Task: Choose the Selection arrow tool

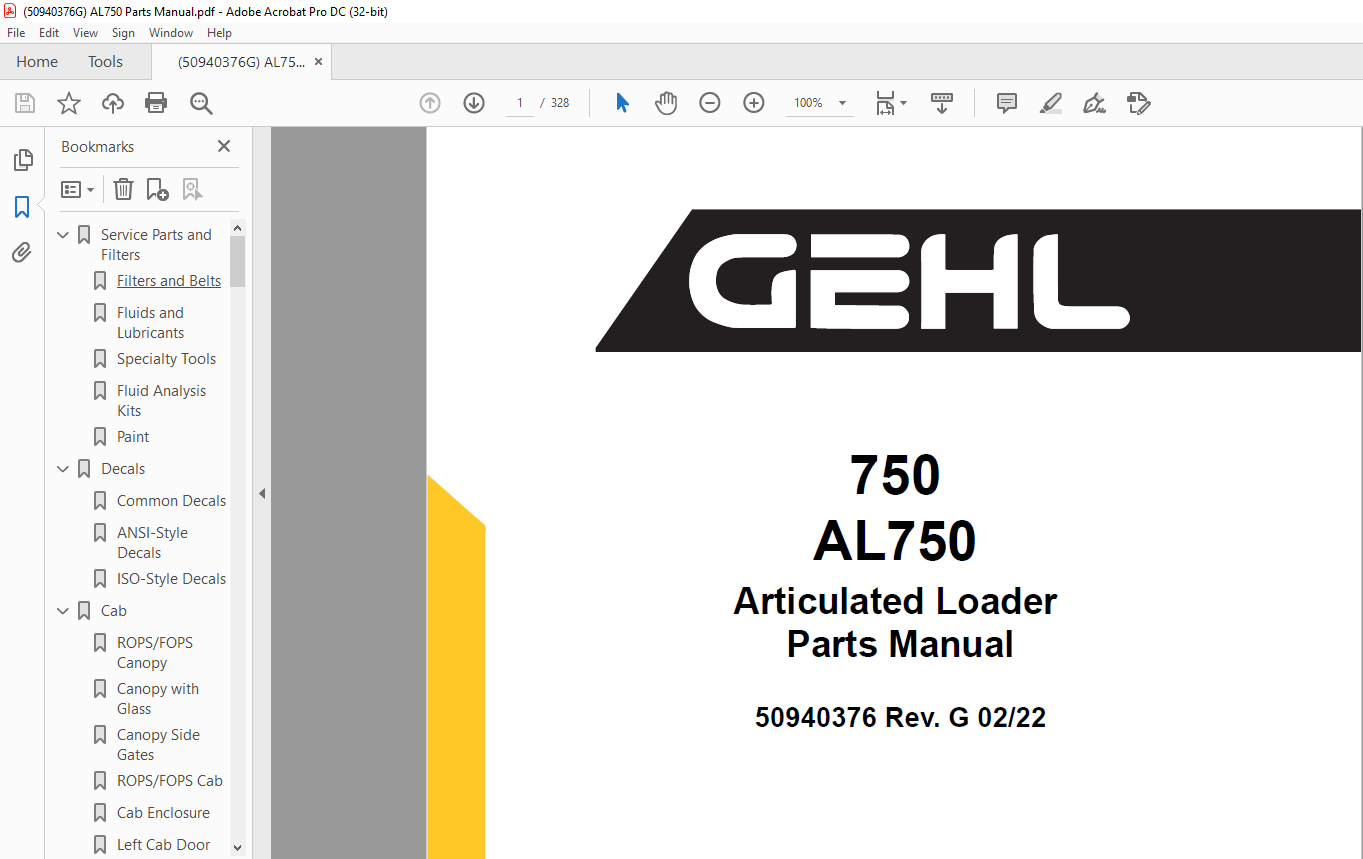Action: tap(622, 103)
